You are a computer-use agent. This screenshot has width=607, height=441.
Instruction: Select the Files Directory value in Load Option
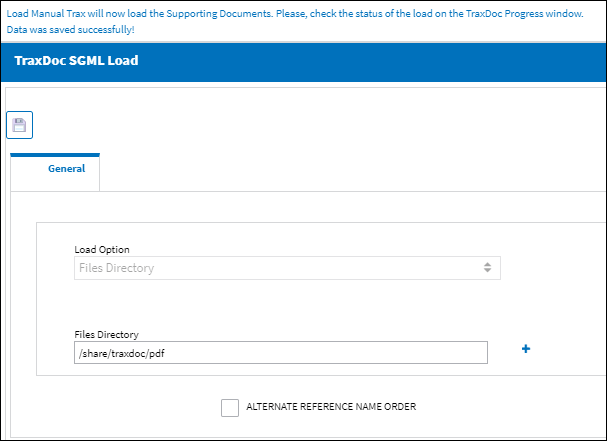tap(117, 268)
